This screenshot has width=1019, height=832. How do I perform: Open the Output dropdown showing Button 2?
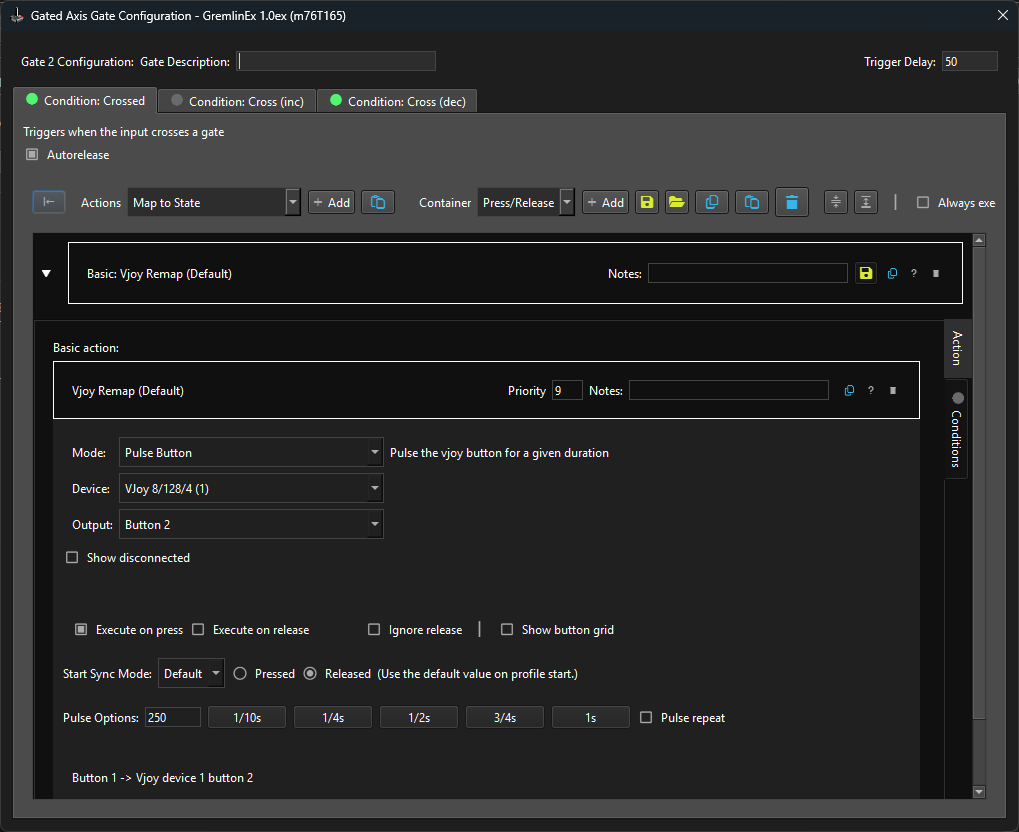[250, 525]
